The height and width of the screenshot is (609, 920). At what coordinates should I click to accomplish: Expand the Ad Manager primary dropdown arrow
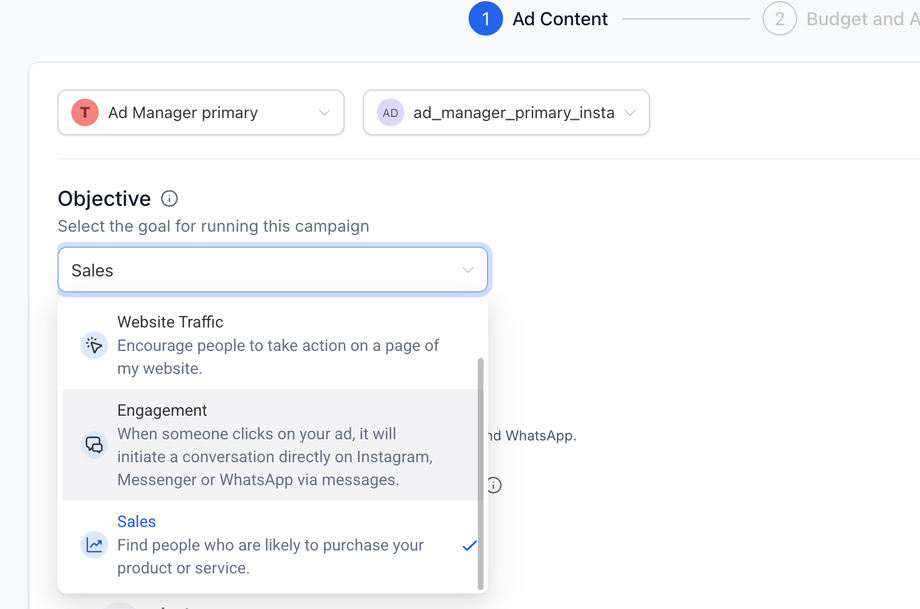click(324, 113)
